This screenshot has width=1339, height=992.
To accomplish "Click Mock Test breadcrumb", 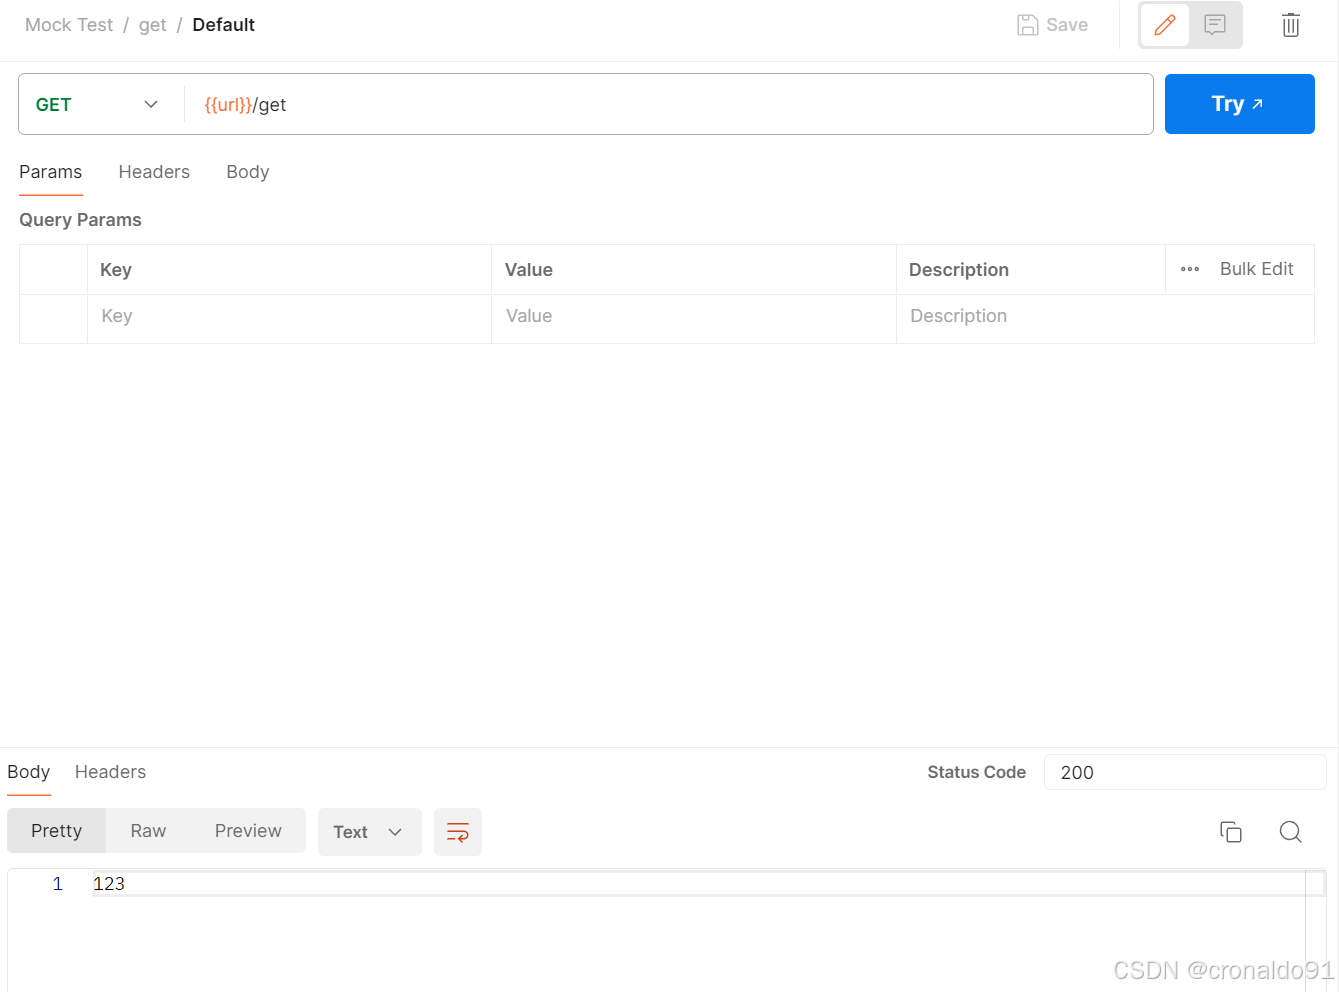I will (x=69, y=25).
